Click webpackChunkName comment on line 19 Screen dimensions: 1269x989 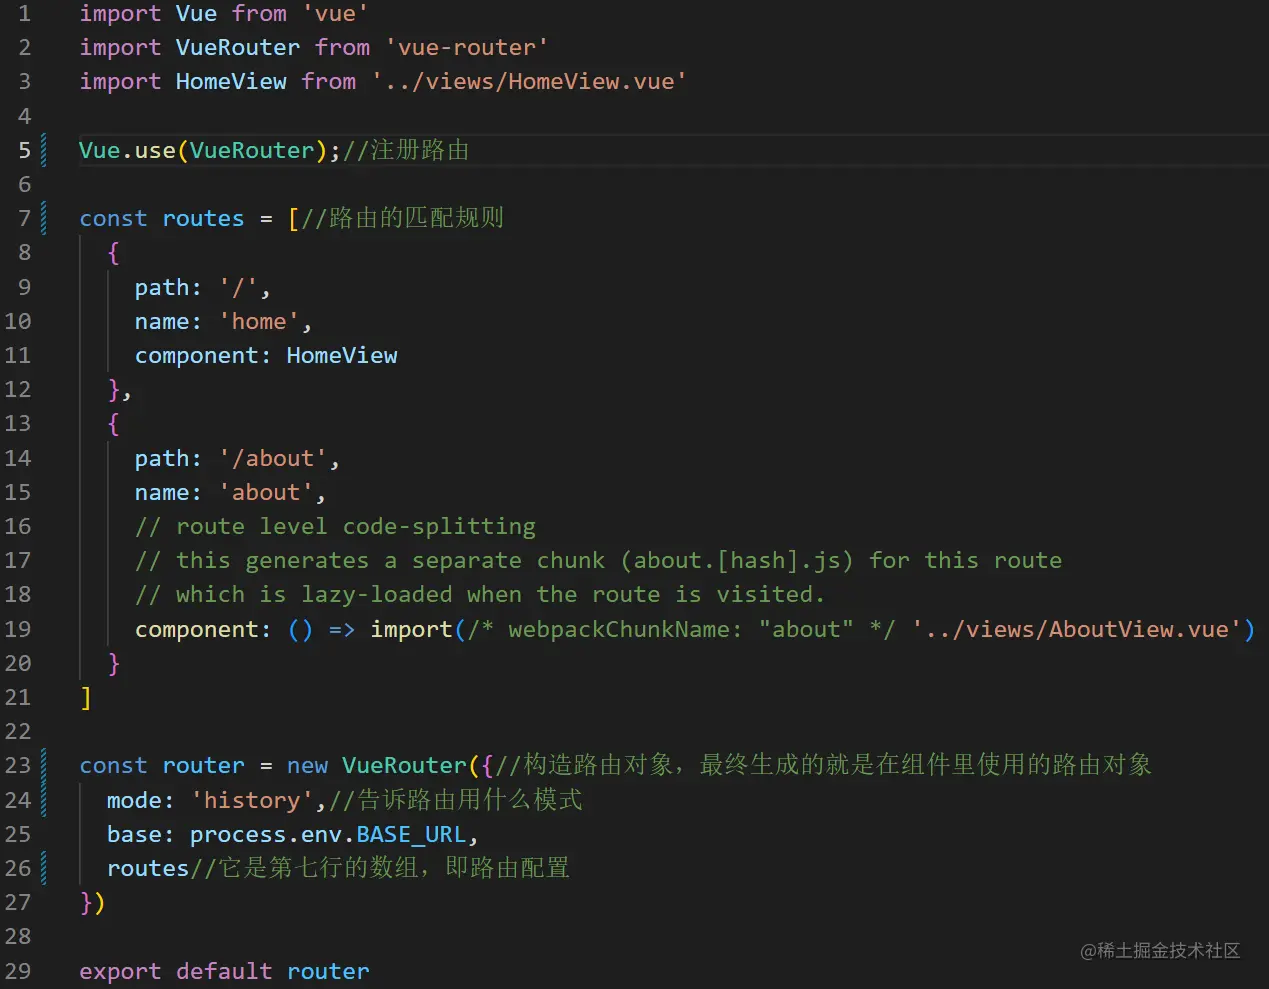tap(681, 630)
